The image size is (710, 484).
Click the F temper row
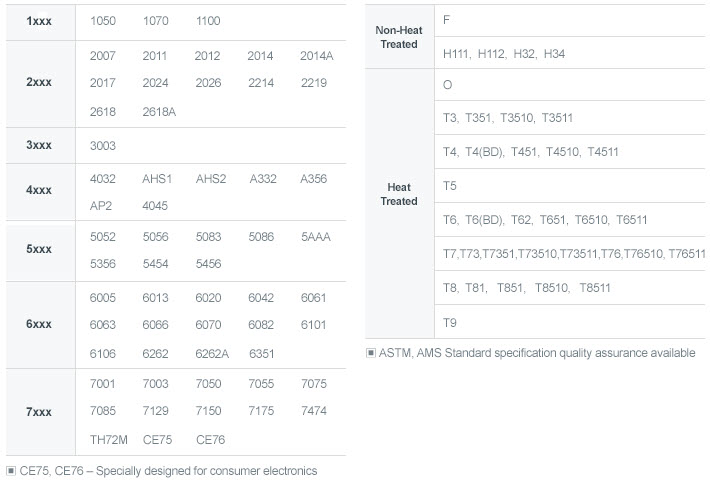click(x=447, y=20)
